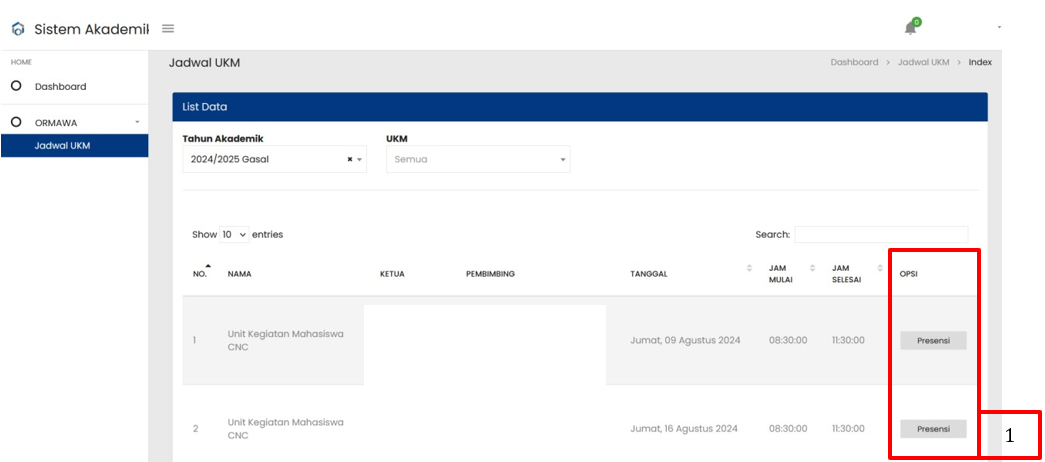This screenshot has height=462, width=1045.
Task: Clear the 2024/2025 Gasal selection
Action: (350, 159)
